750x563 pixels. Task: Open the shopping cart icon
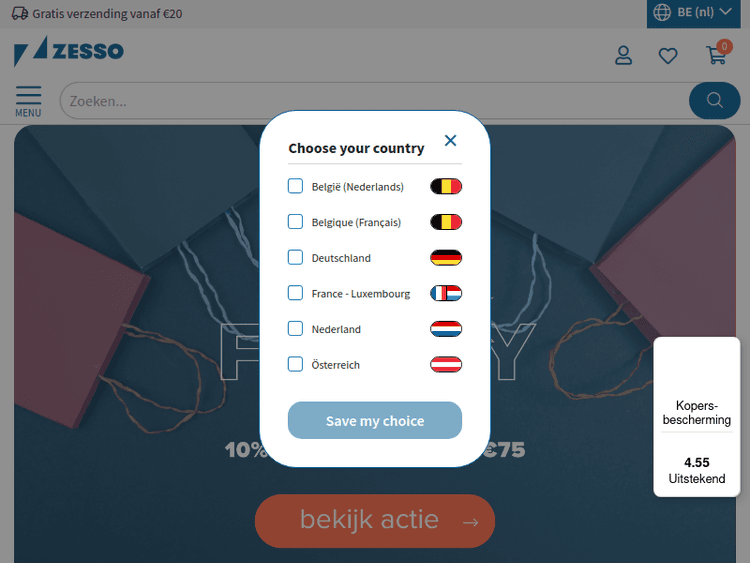(717, 55)
